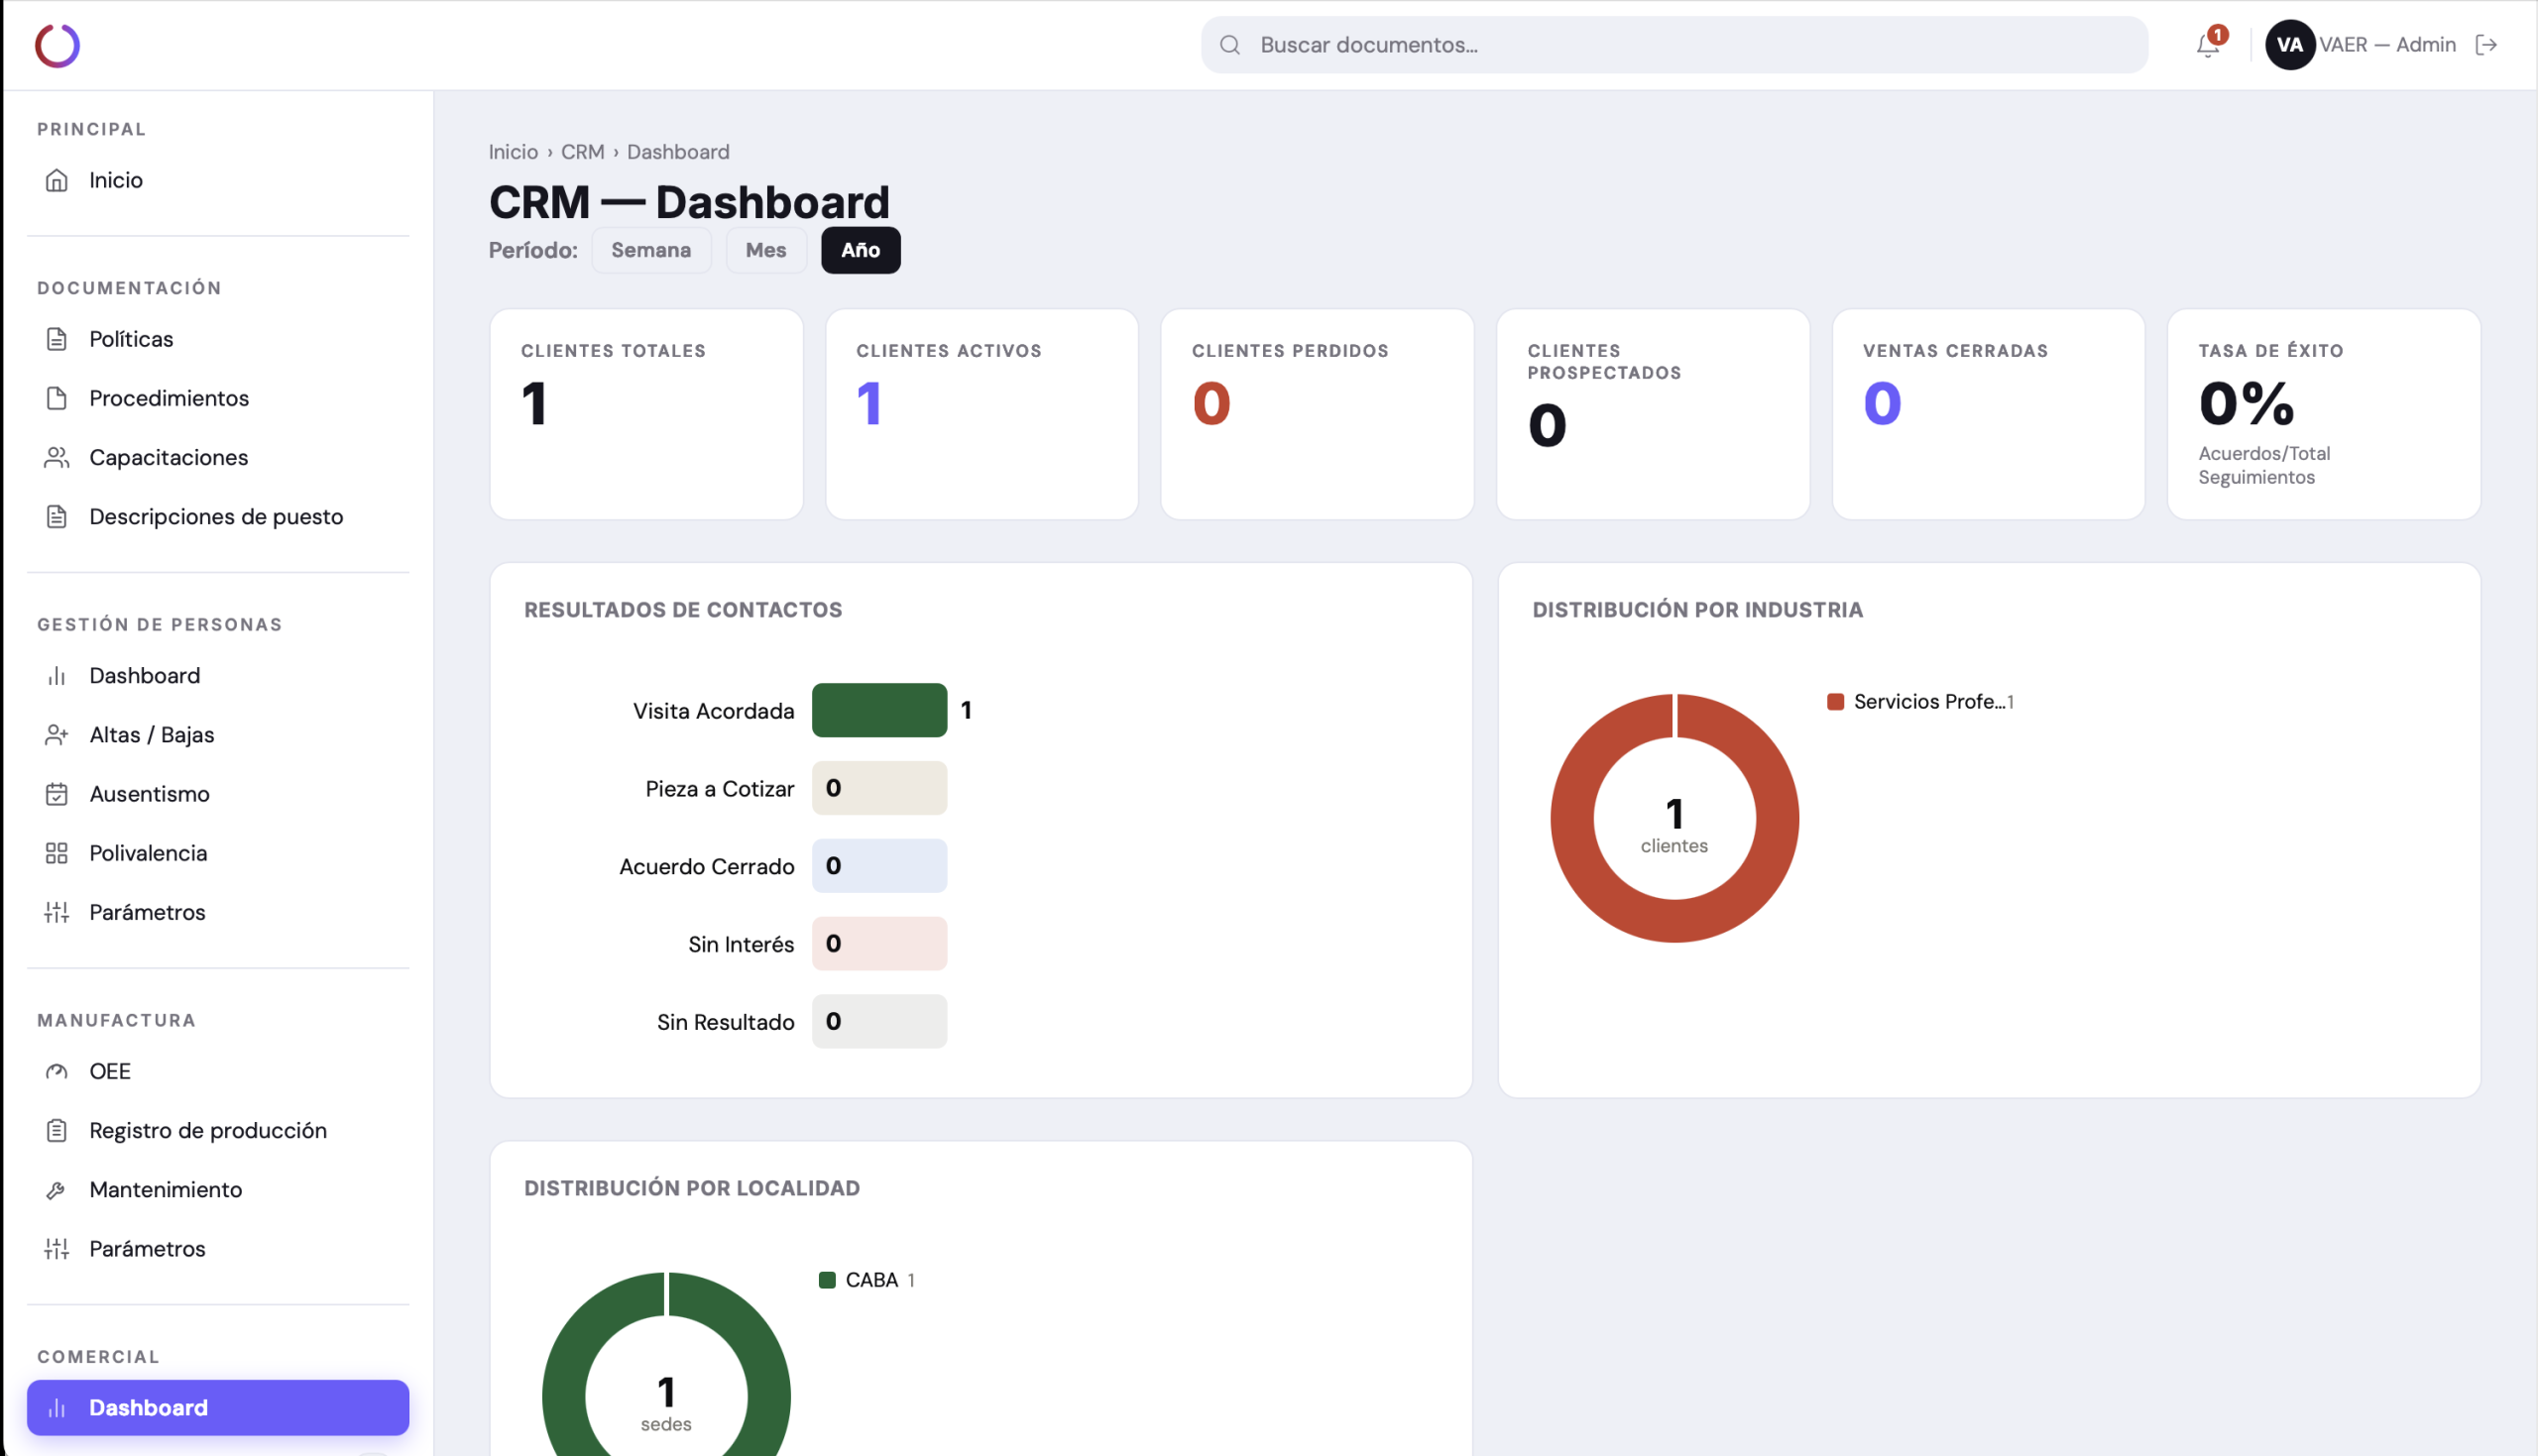Open Inicio in the sidebar

[x=218, y=180]
